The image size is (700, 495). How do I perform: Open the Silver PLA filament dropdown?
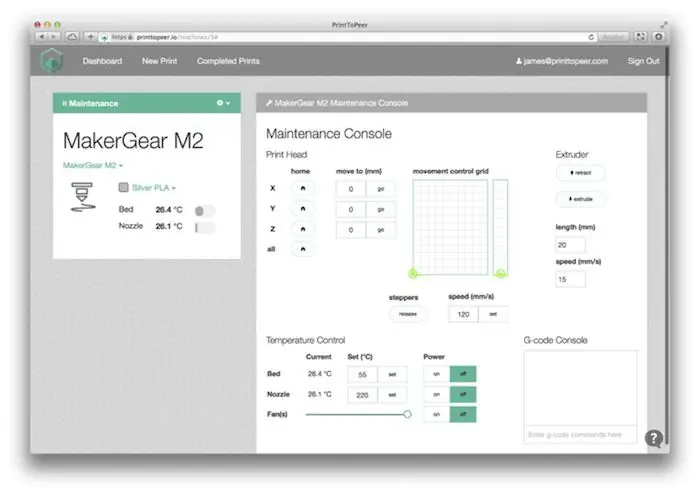(154, 188)
